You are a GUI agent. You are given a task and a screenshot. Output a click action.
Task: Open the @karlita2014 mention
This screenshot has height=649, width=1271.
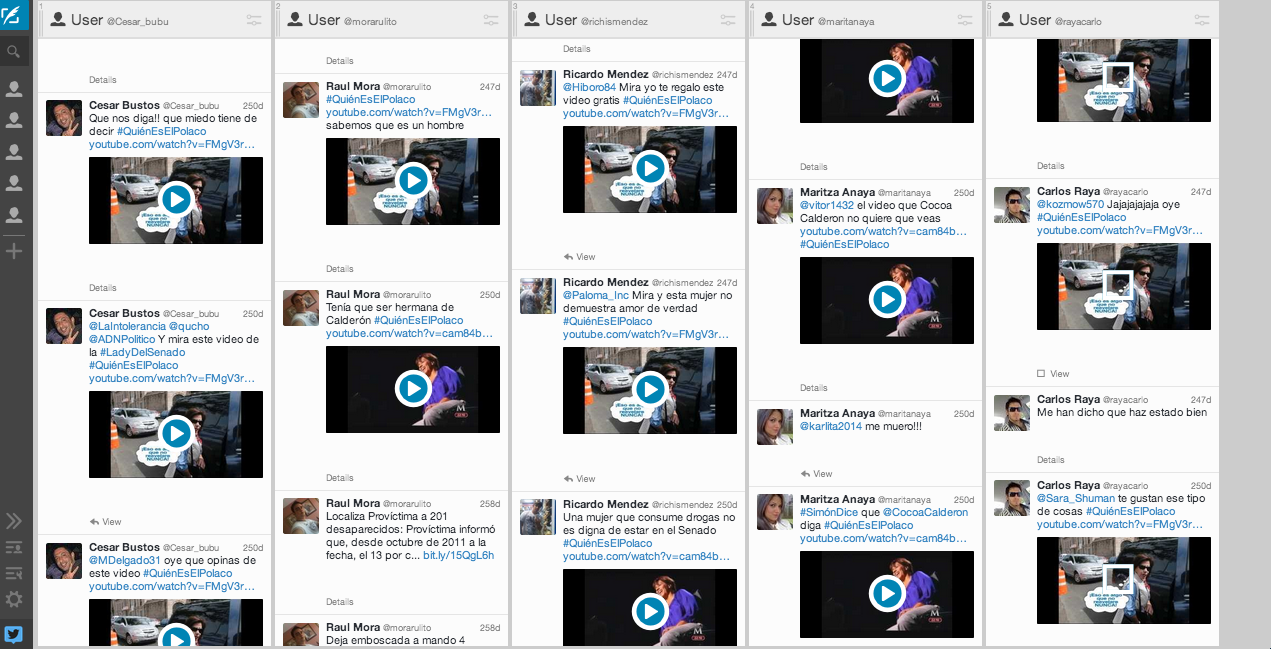coord(831,427)
